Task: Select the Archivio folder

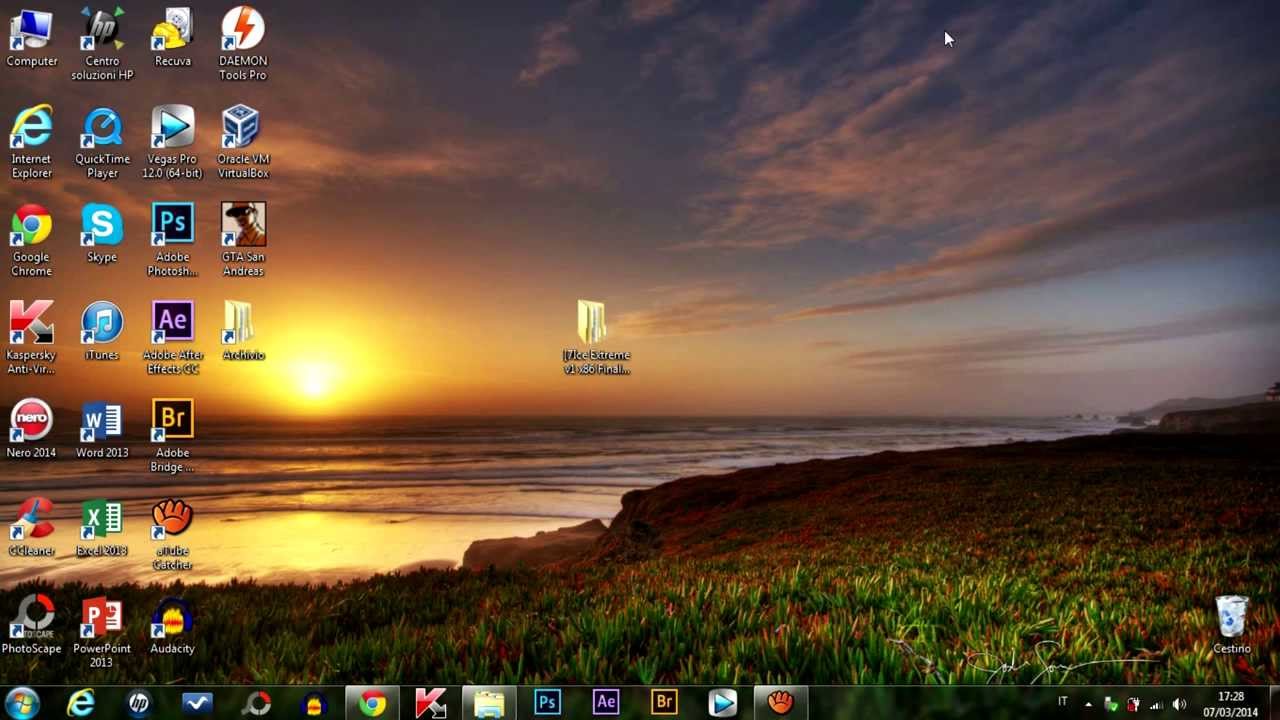Action: click(243, 332)
